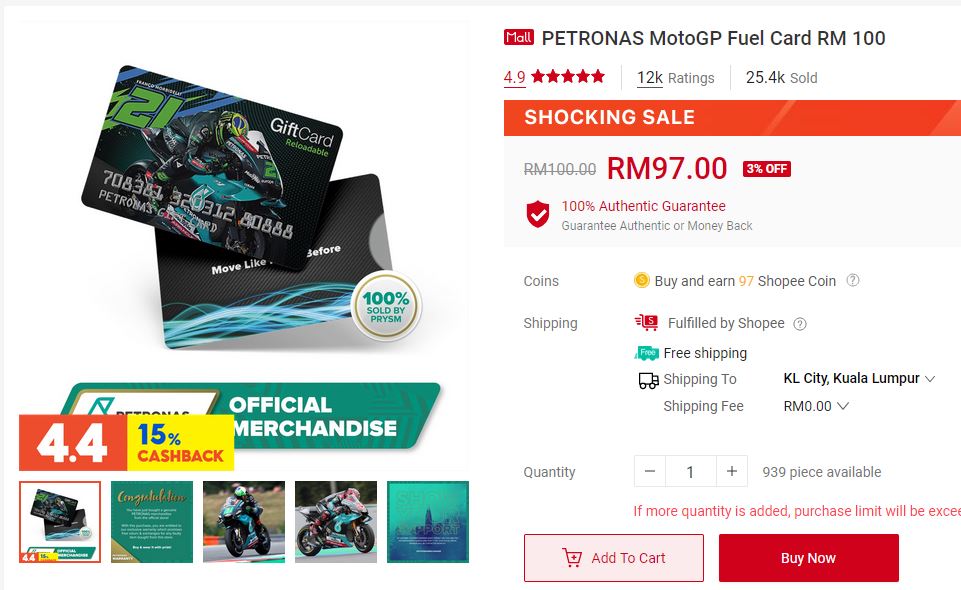Click the red Authentic Guarantee shield icon
Screen dimensions: 961x590
[538, 214]
